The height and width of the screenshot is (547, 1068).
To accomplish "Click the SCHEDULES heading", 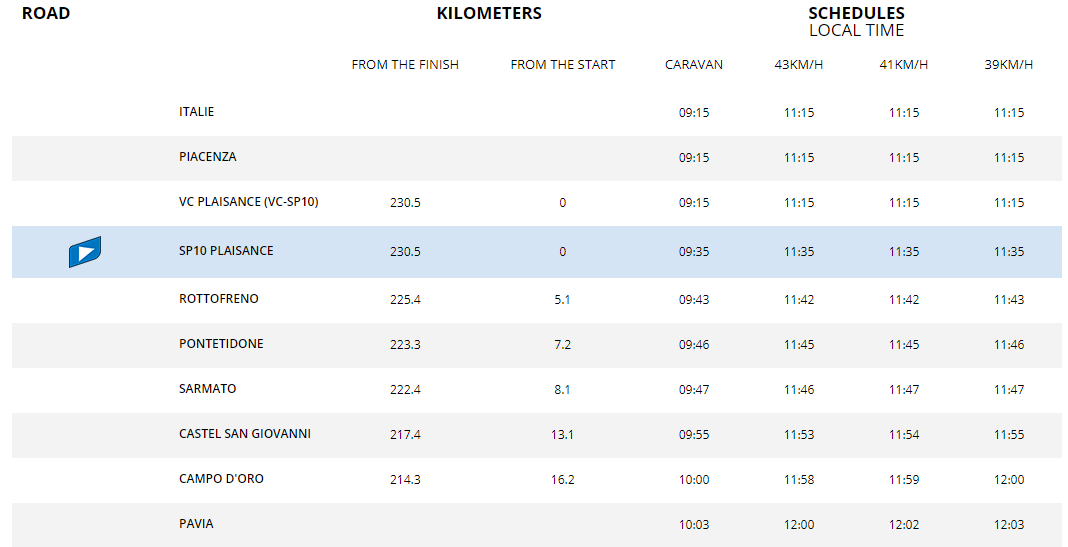I will click(856, 13).
